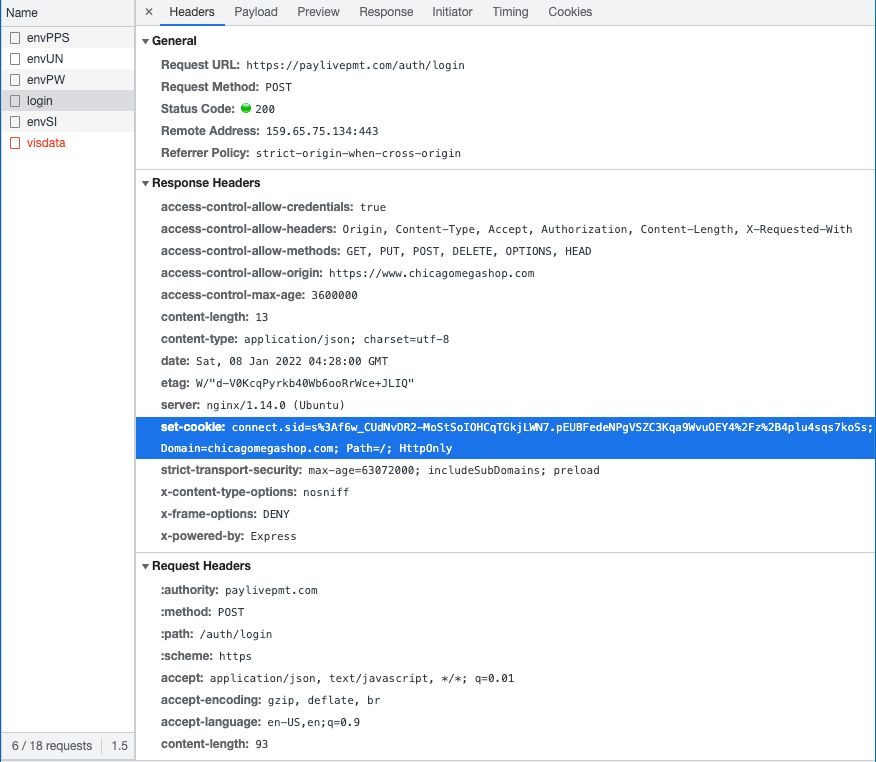
Task: Click the date header value
Action: [292, 361]
